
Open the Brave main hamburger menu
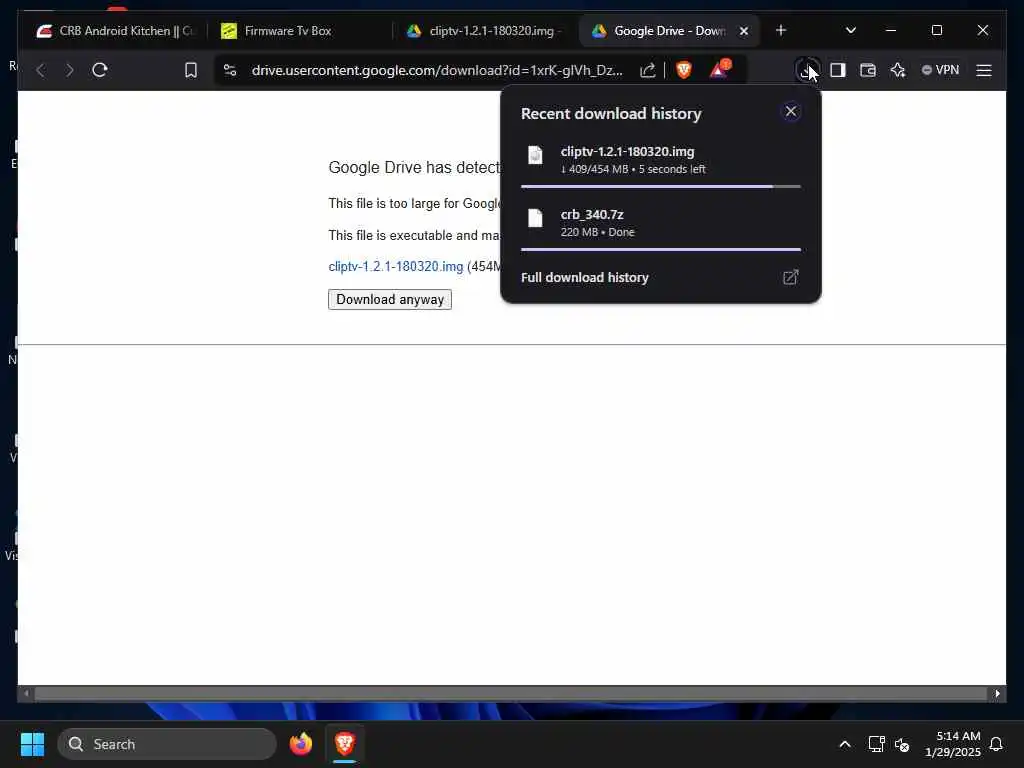click(984, 70)
